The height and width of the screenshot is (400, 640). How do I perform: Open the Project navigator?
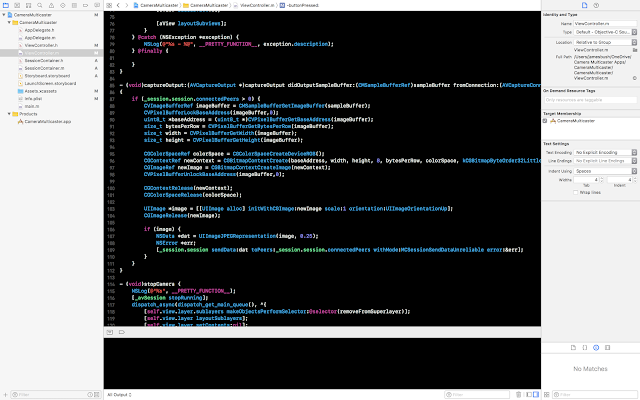(6, 5)
